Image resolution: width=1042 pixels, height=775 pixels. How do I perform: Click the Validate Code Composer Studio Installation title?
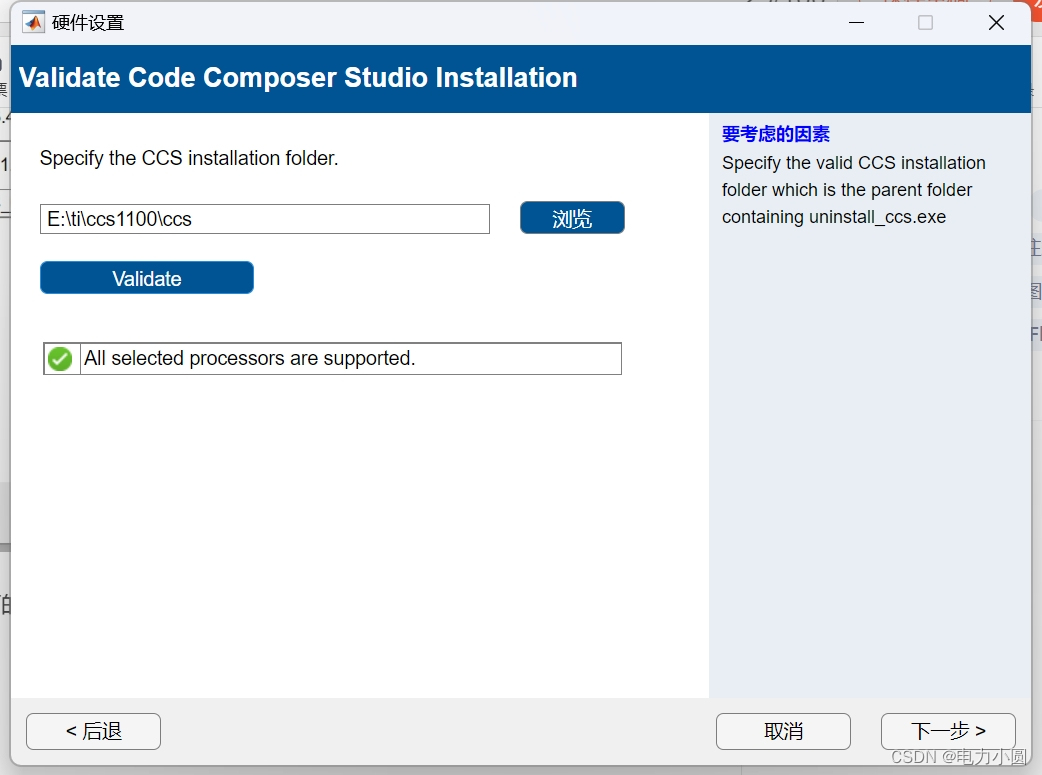pos(298,78)
